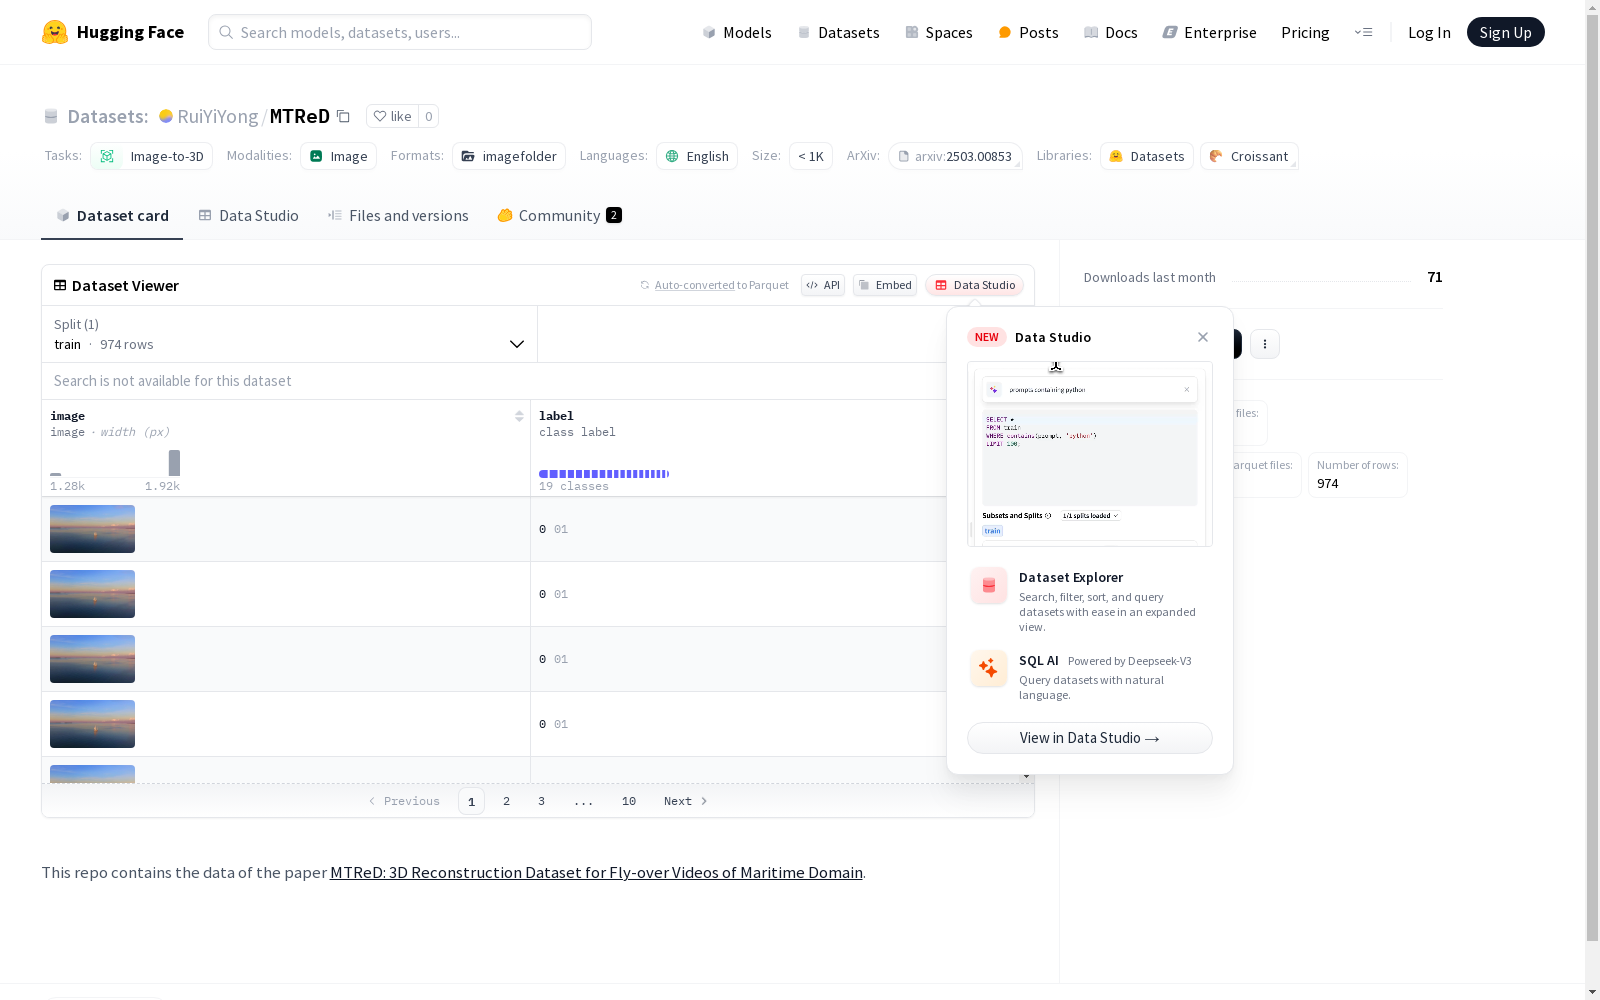Select page 1 in pagination

471,801
